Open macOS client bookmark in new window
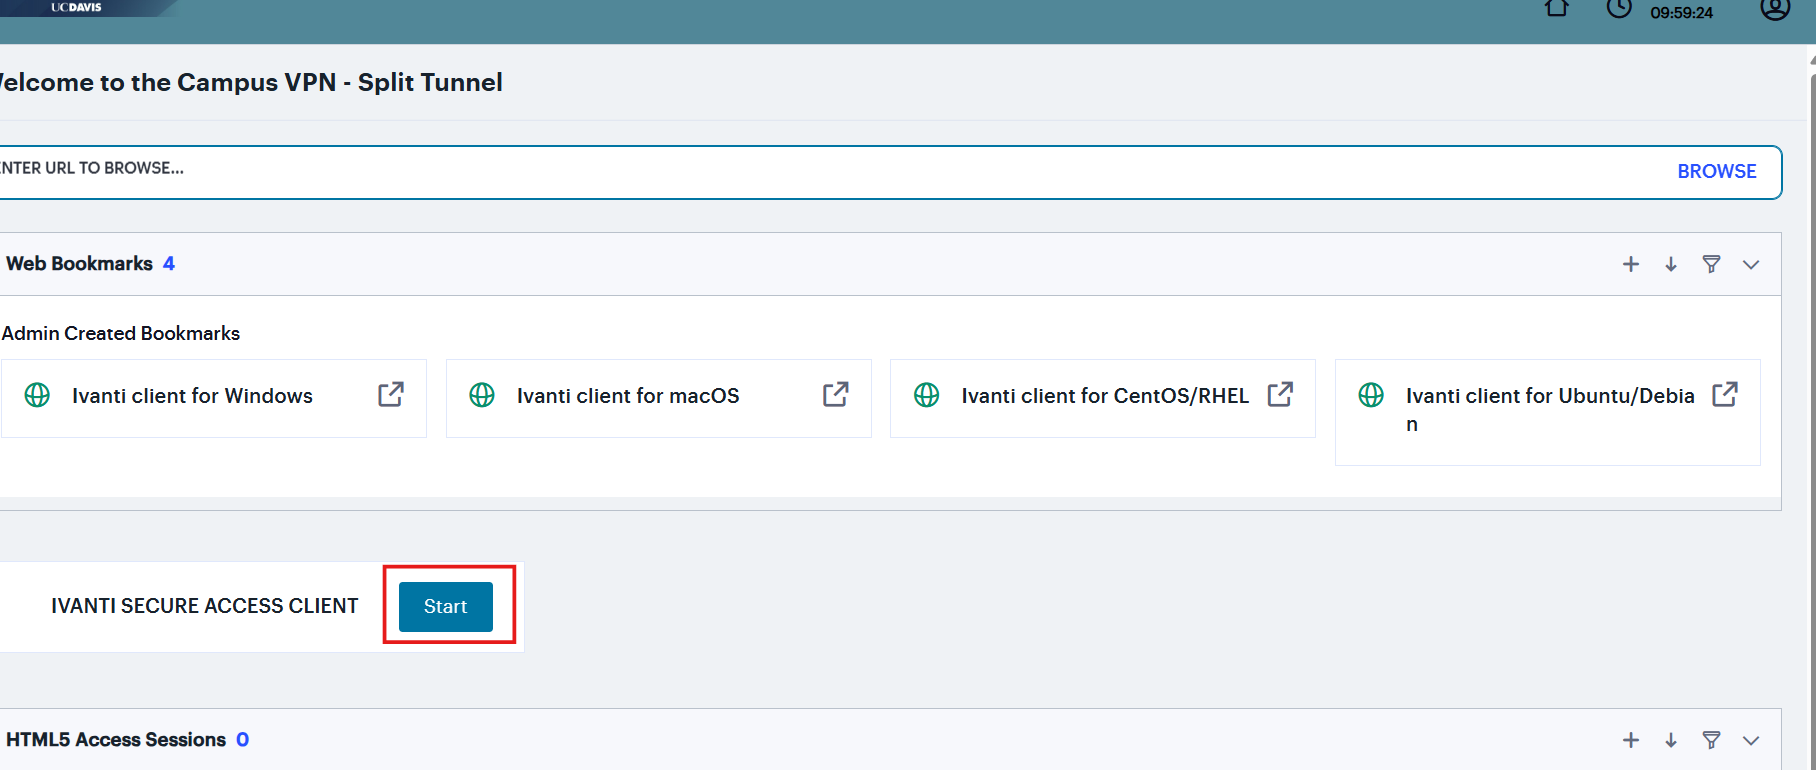Image resolution: width=1816 pixels, height=770 pixels. click(x=836, y=395)
